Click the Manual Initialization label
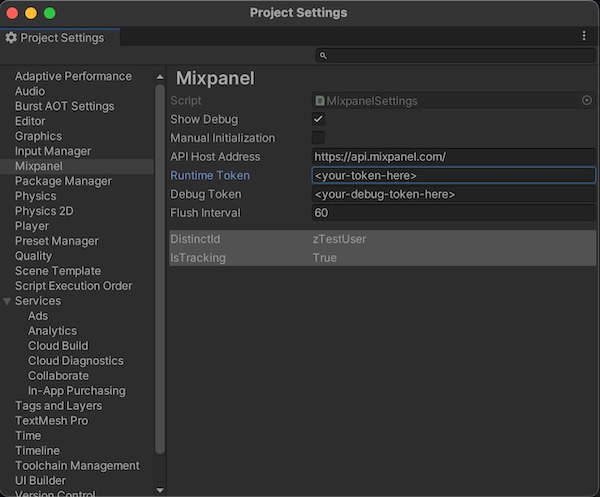600x497 pixels. point(222,138)
